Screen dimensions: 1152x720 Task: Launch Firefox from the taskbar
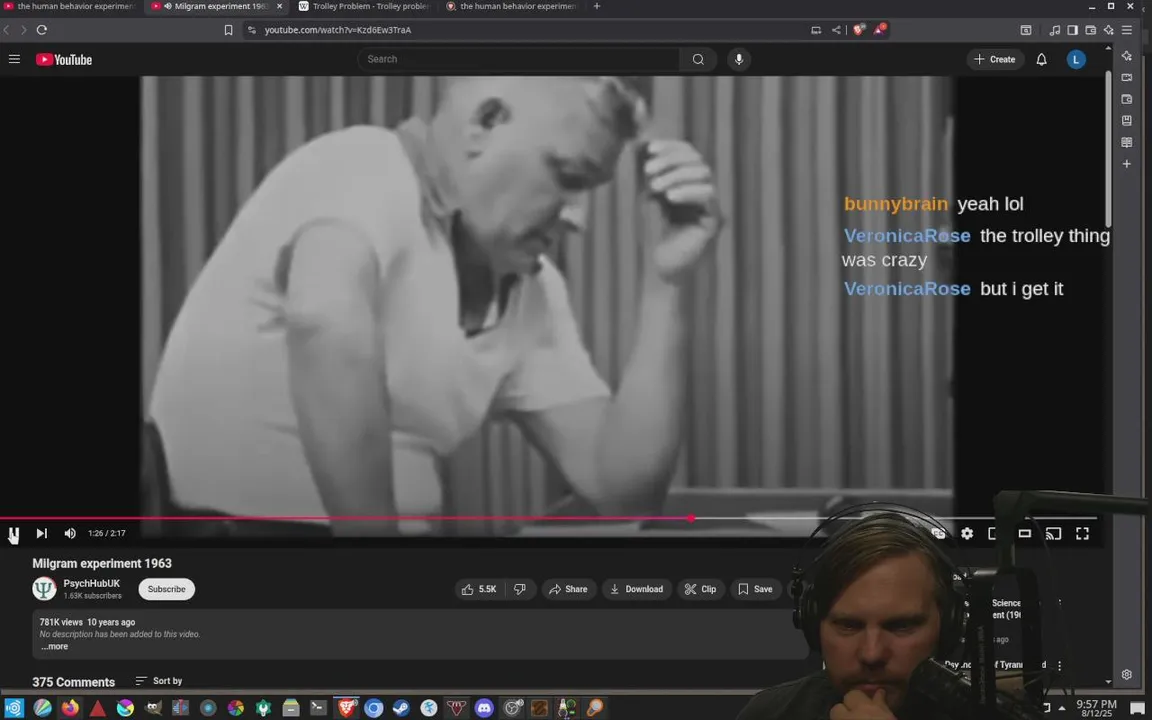coord(70,708)
